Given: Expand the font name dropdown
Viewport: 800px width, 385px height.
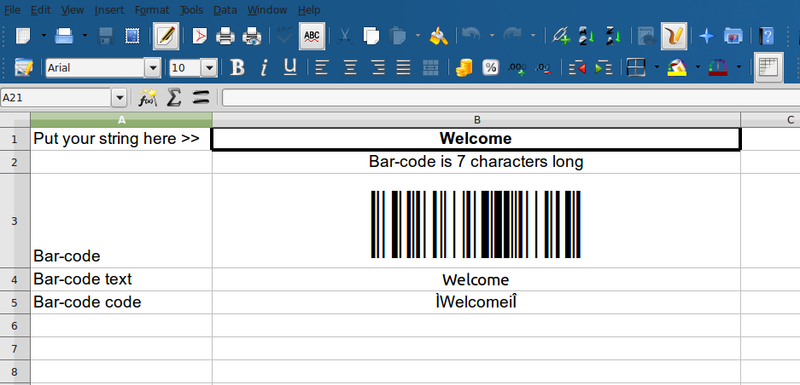Looking at the screenshot, I should click(153, 68).
